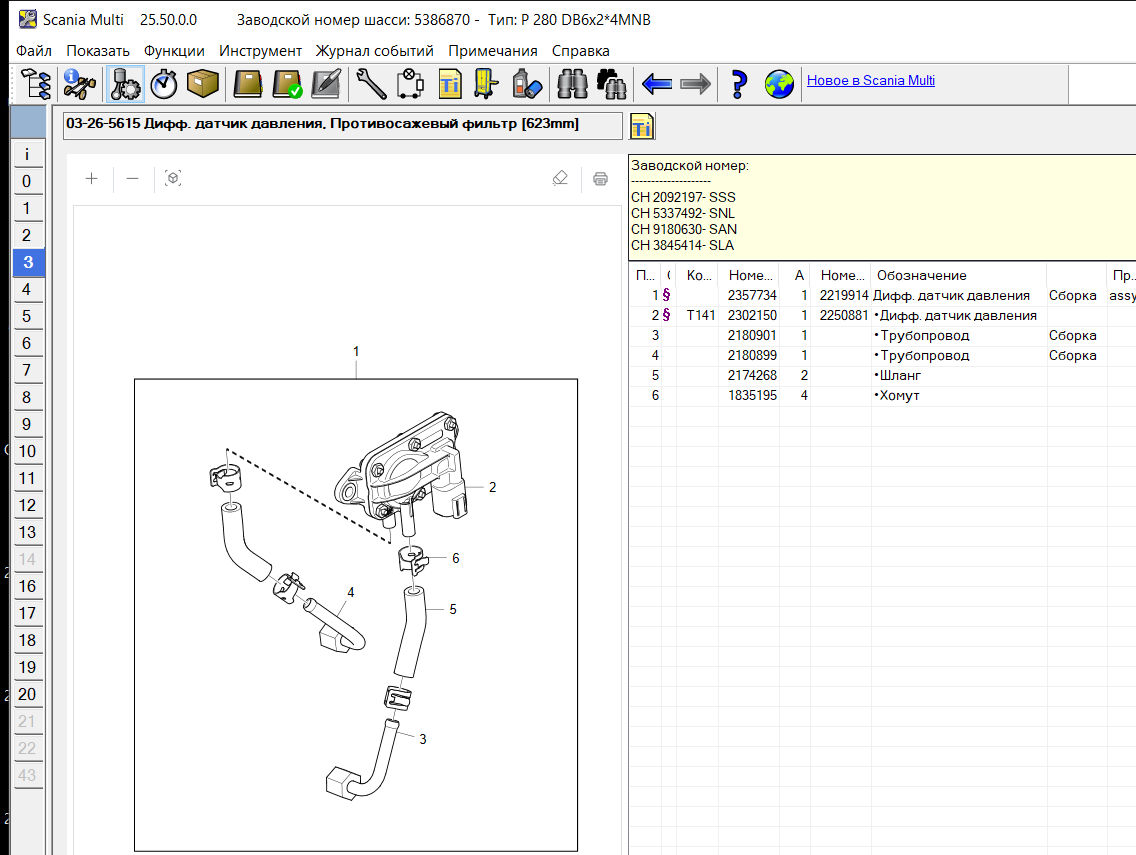Open the wiring diagram circuit icon

point(410,84)
